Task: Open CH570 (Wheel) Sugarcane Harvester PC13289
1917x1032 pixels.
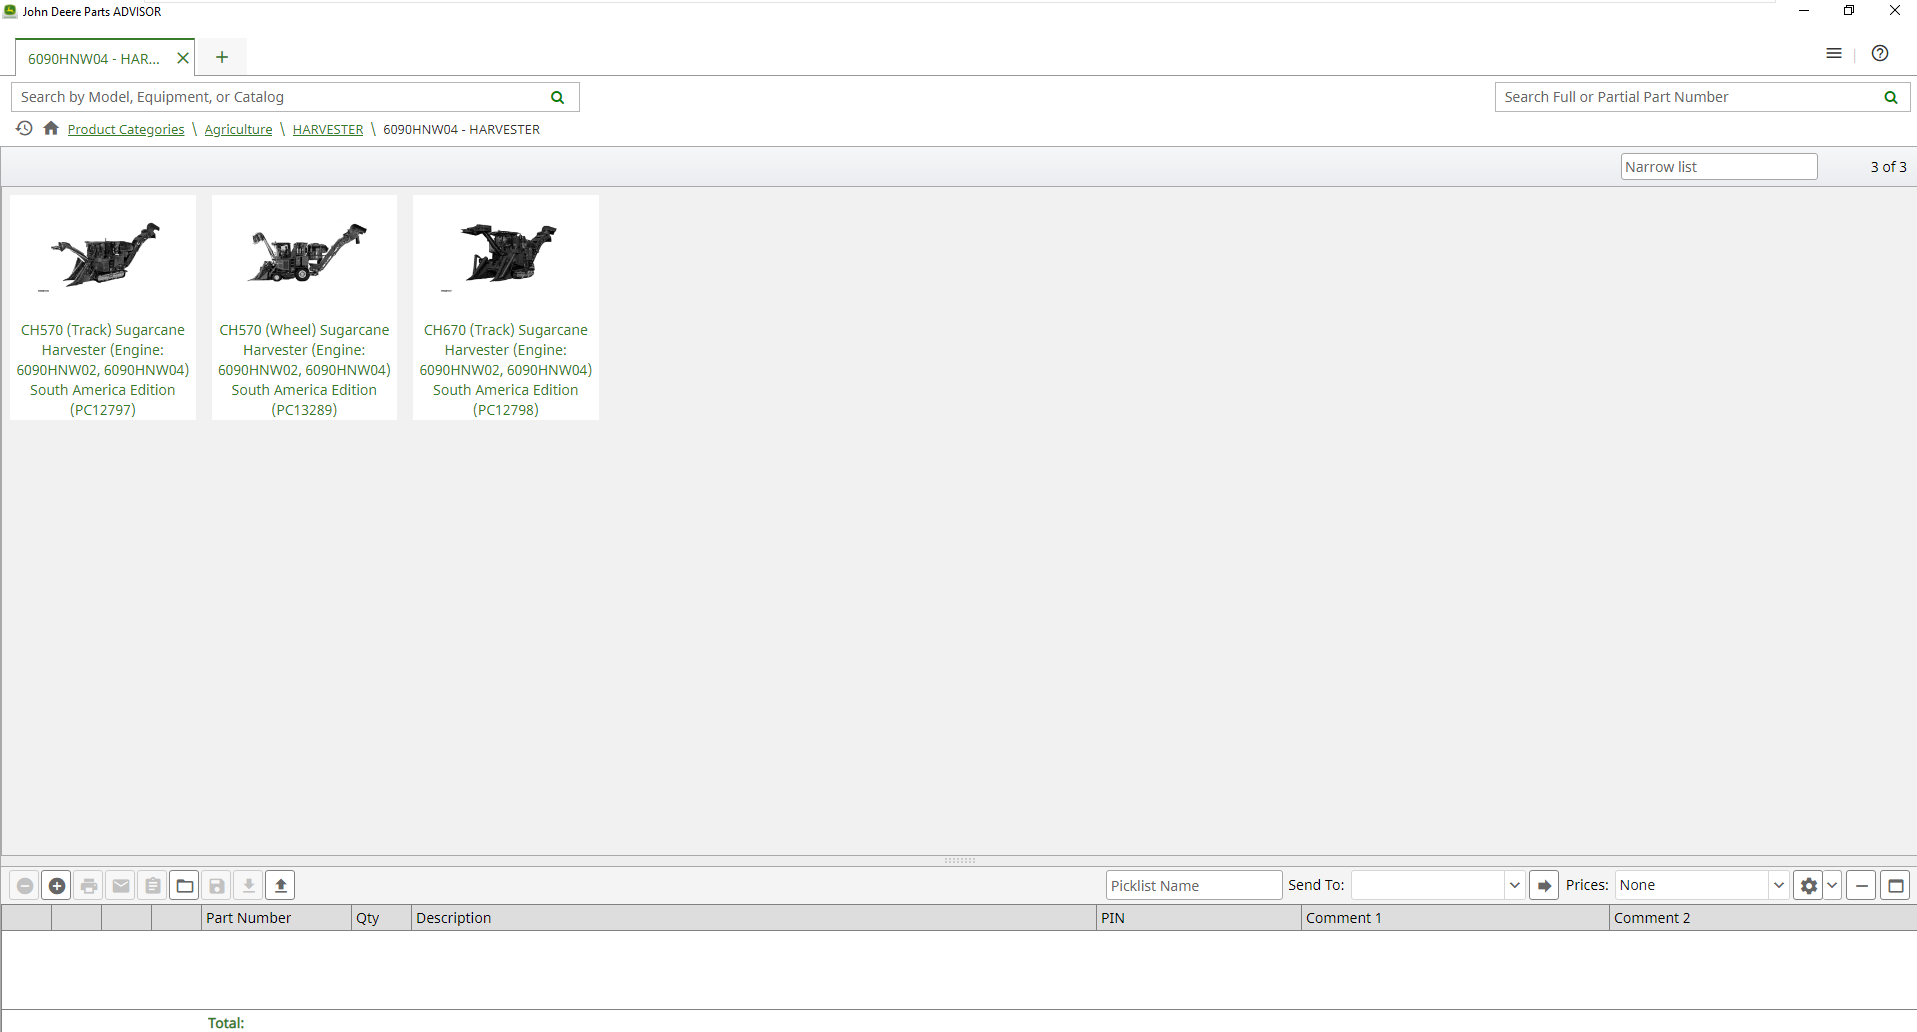Action: (304, 370)
